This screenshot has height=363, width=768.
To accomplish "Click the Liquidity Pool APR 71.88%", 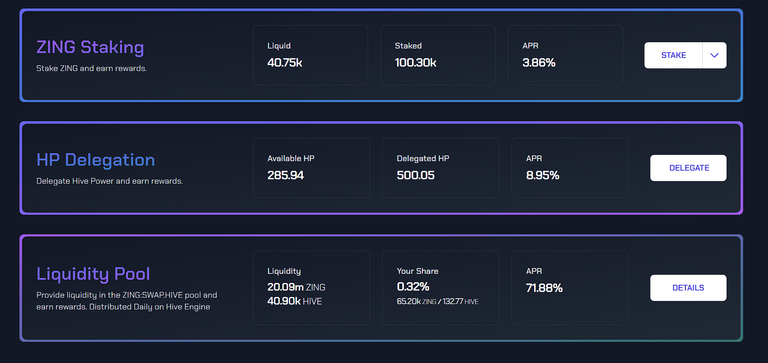I will [x=544, y=288].
